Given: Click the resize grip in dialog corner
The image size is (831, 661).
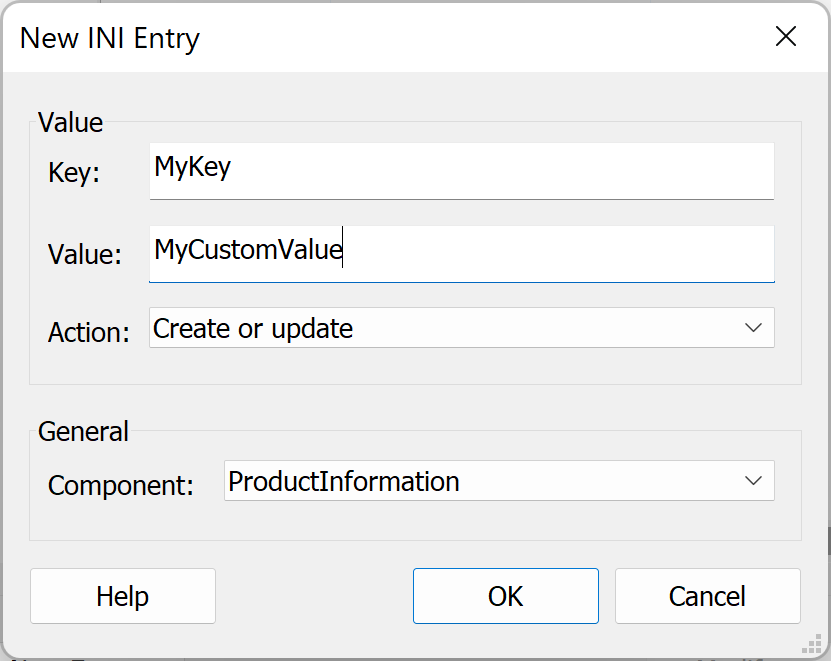Looking at the screenshot, I should [x=812, y=645].
